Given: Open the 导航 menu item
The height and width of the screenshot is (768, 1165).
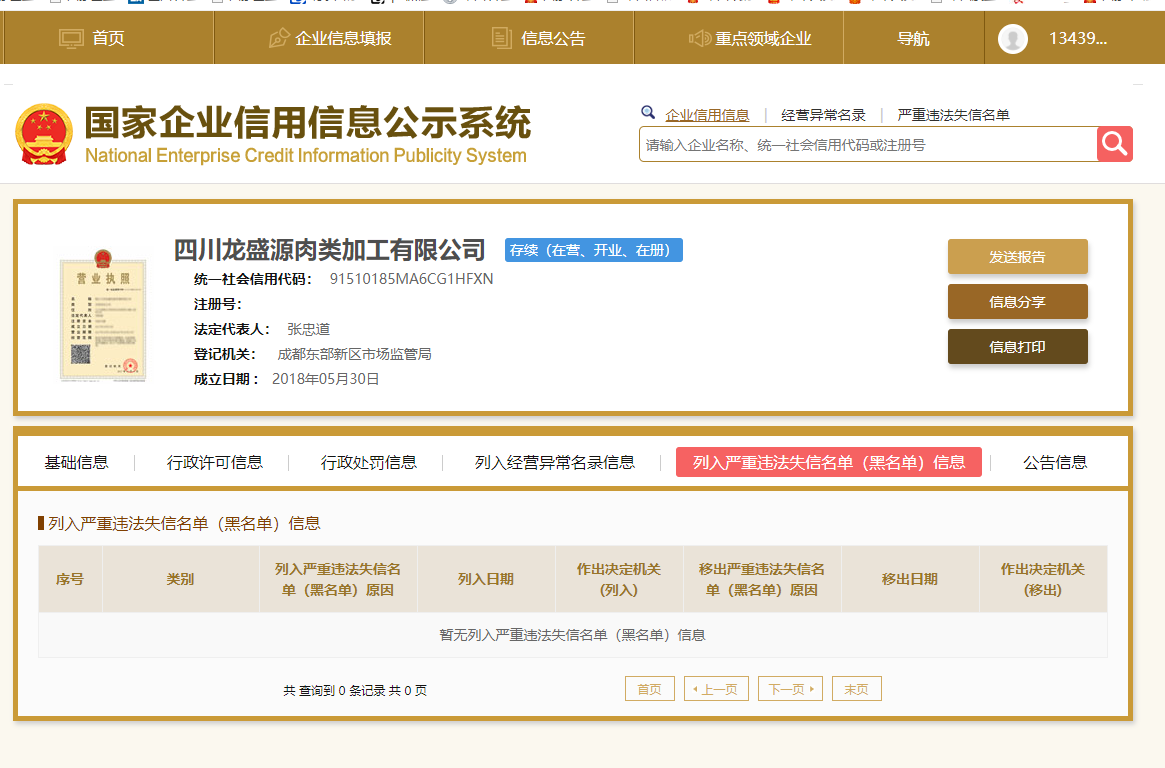Looking at the screenshot, I should tap(914, 39).
